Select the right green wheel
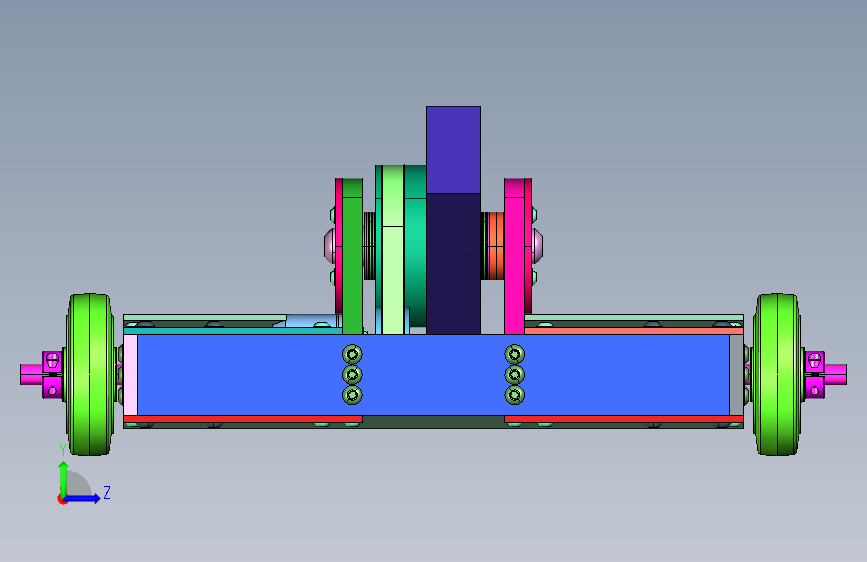The image size is (867, 562). [777, 374]
